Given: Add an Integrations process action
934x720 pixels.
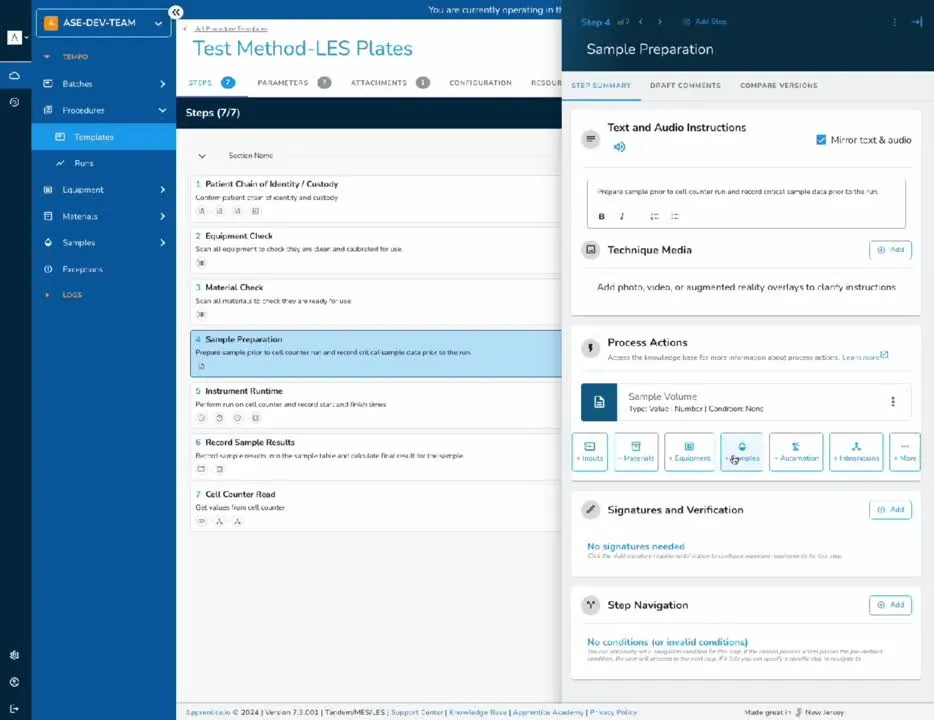Looking at the screenshot, I should point(856,452).
